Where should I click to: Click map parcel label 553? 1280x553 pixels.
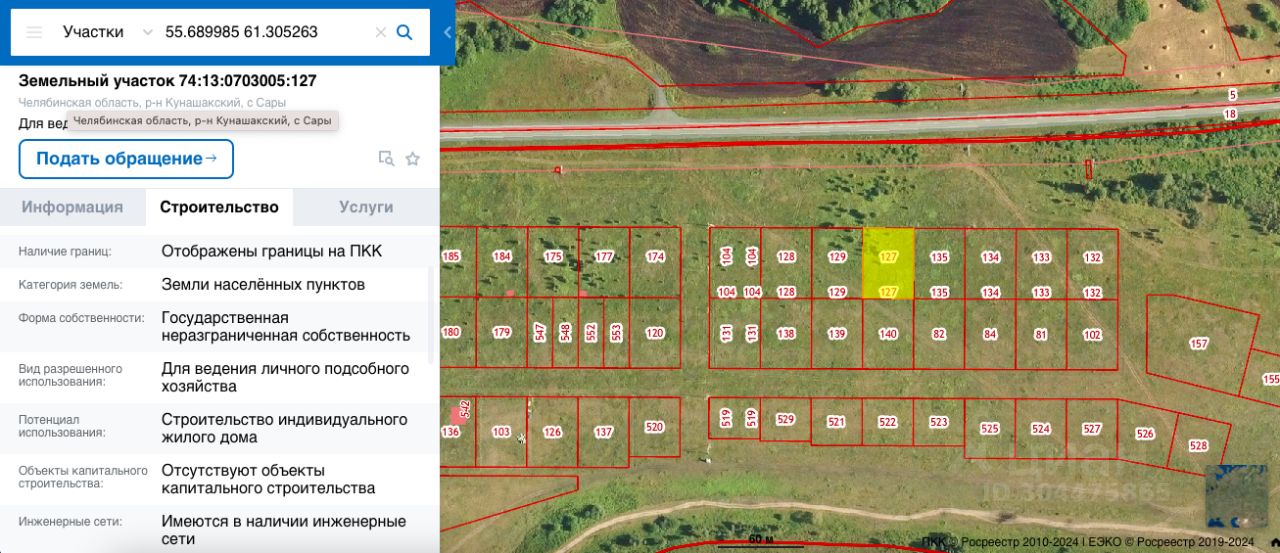(x=616, y=332)
